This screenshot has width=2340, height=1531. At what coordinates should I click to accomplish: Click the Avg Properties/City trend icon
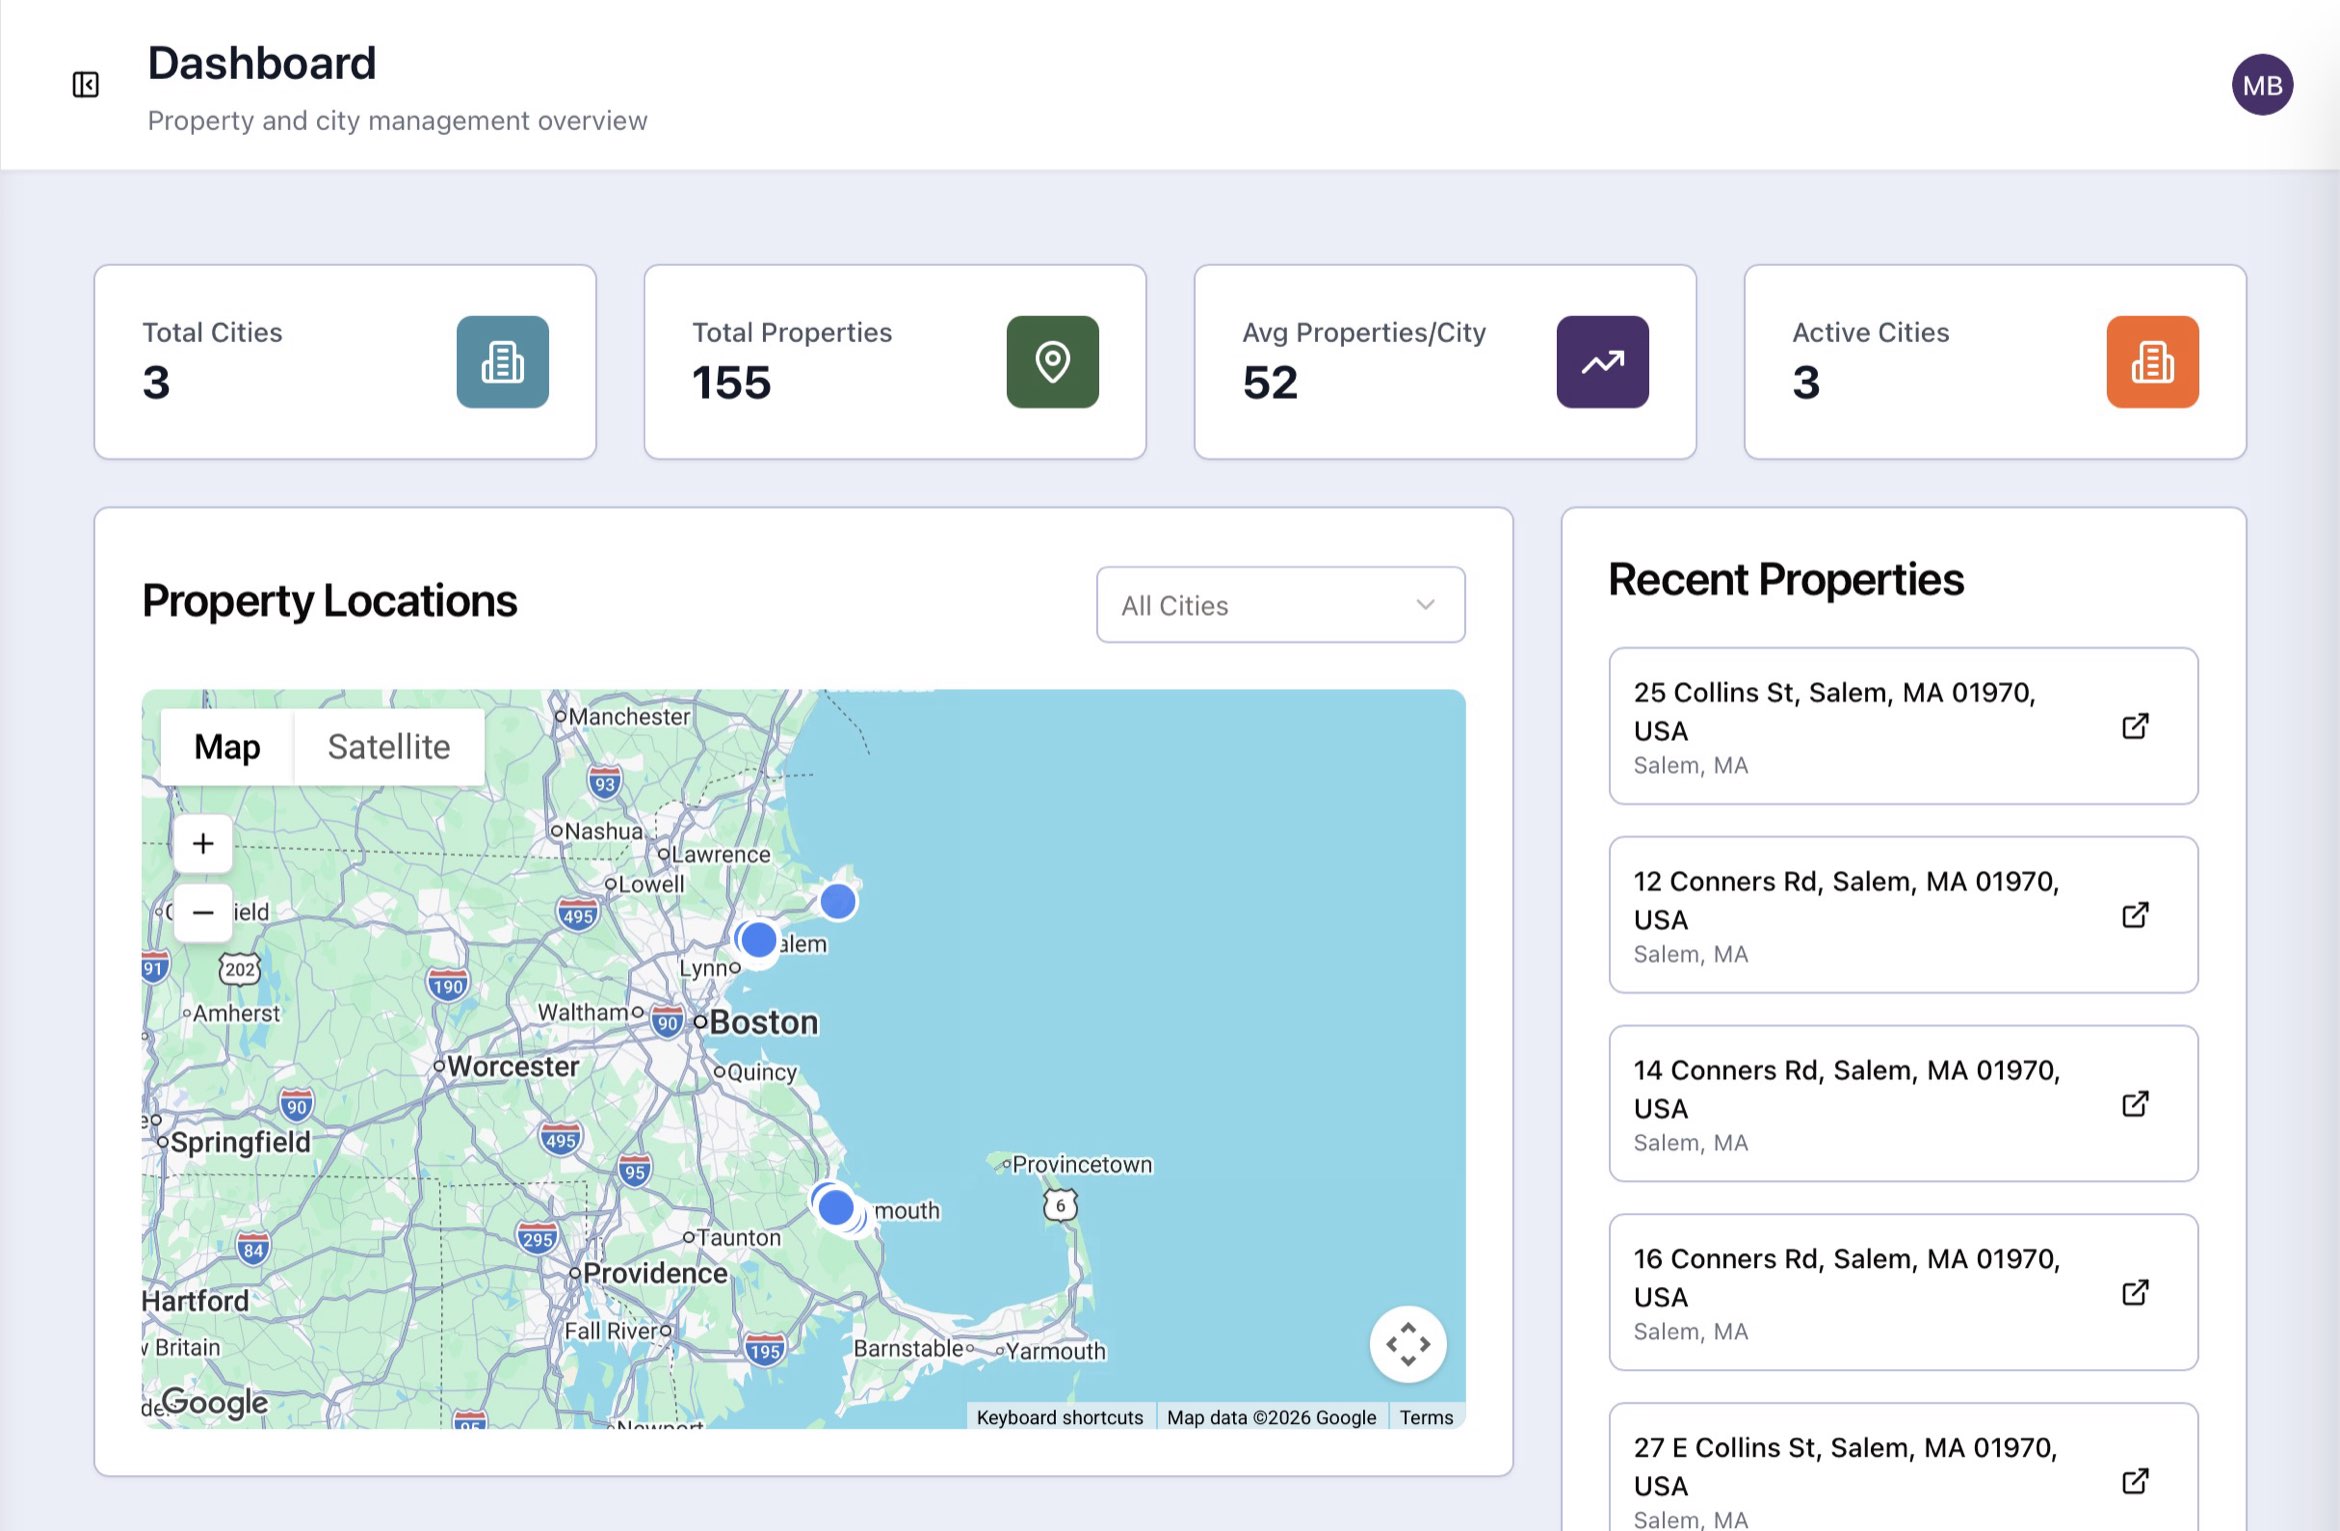1602,362
